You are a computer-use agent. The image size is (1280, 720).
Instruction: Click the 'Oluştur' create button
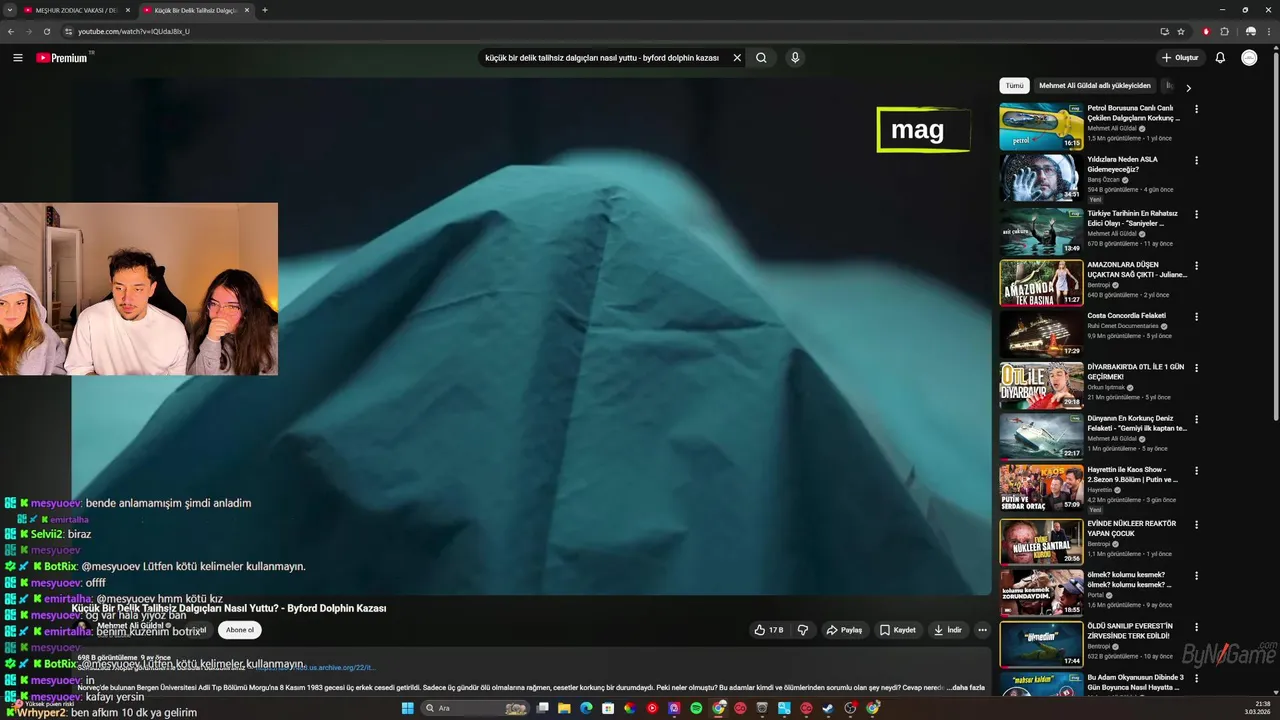coord(1180,58)
